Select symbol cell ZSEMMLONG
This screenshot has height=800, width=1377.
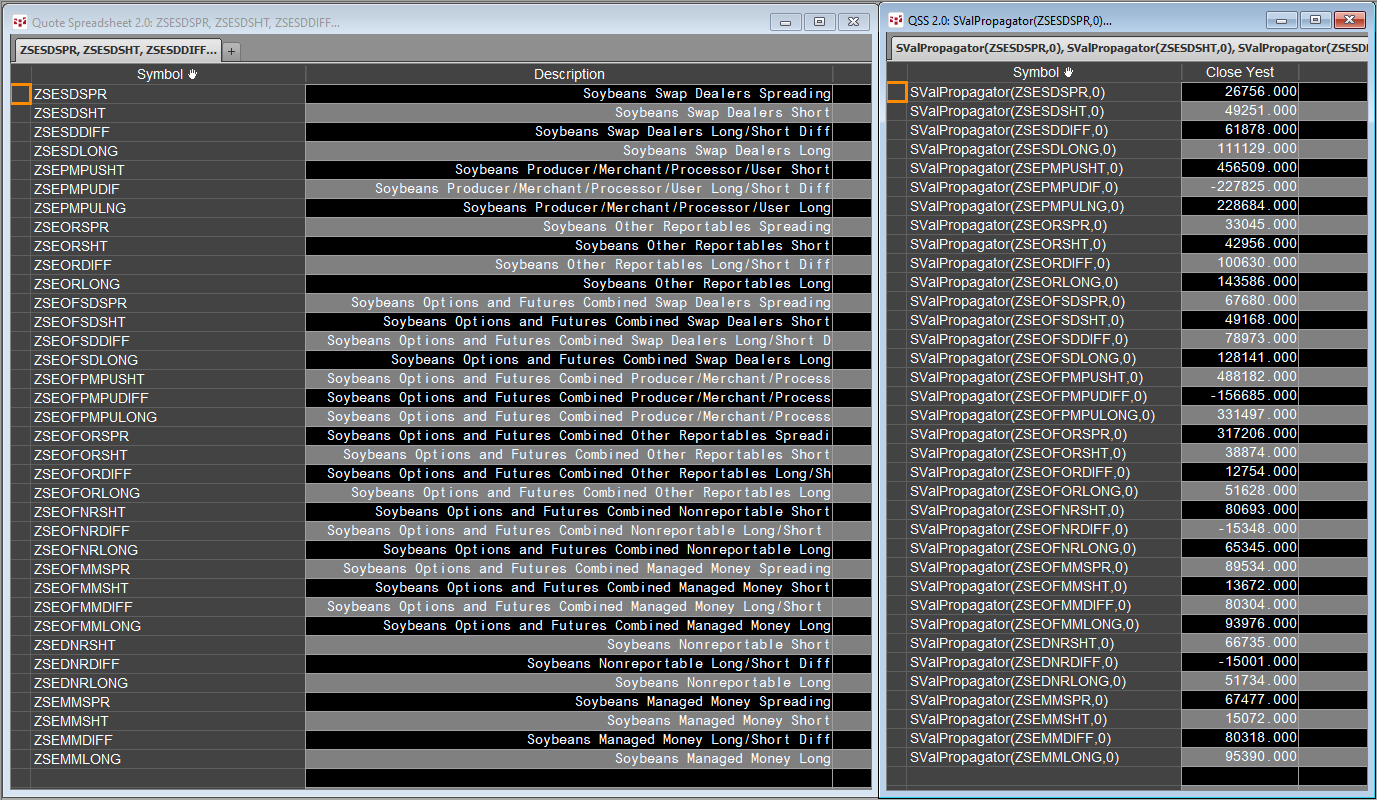(x=168, y=759)
